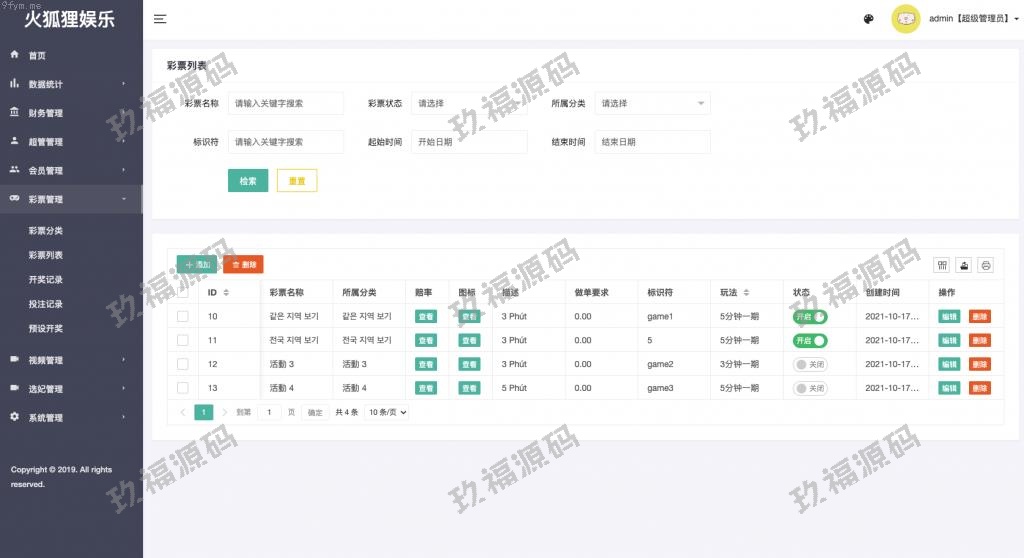
Task: Open the theme color palette icon
Action: coord(868,19)
